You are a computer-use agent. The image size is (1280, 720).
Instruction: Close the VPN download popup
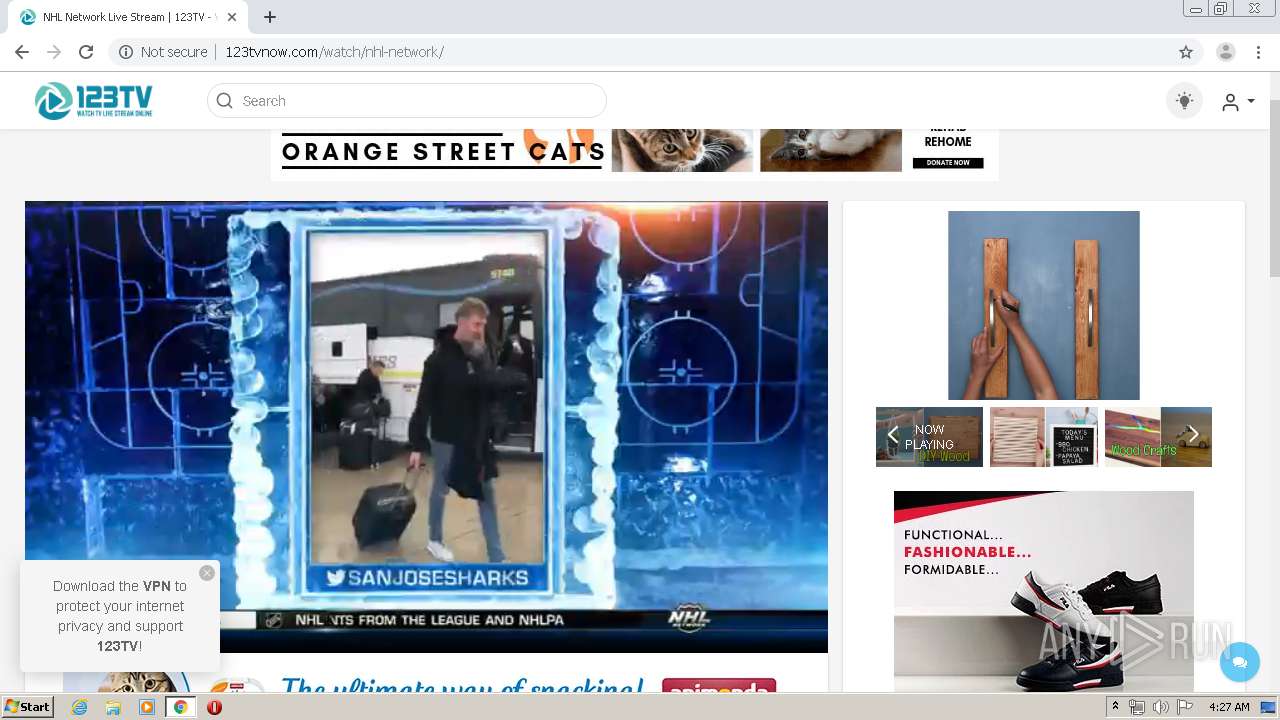pos(207,573)
